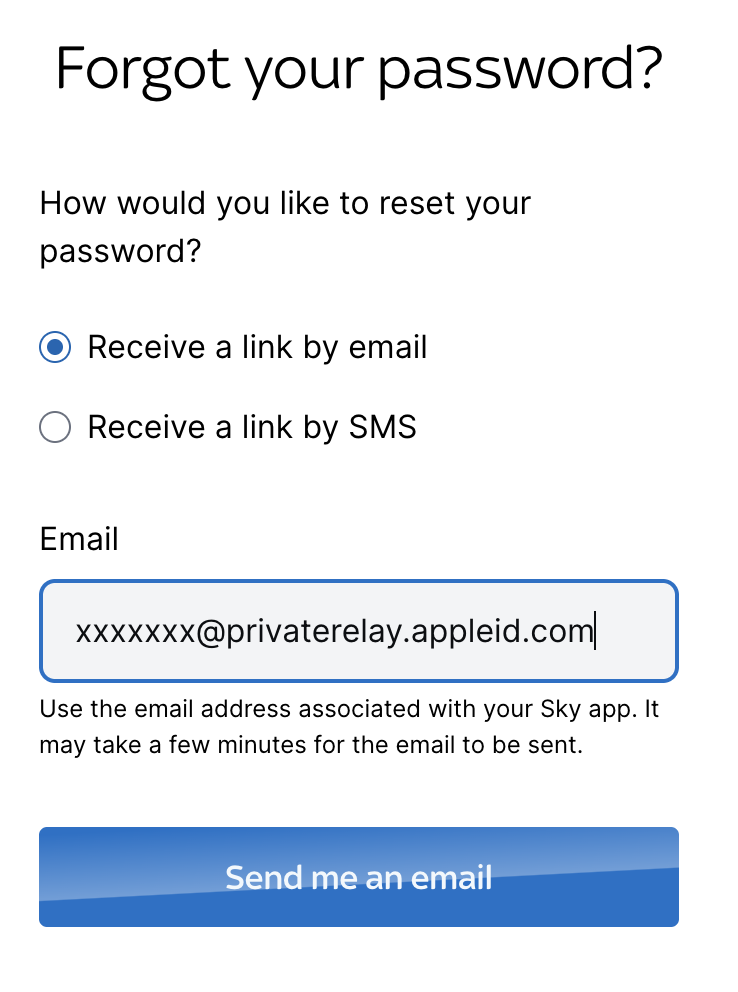Click the helper text mentioning your Sky app
The height and width of the screenshot is (992, 738).
pos(349,727)
